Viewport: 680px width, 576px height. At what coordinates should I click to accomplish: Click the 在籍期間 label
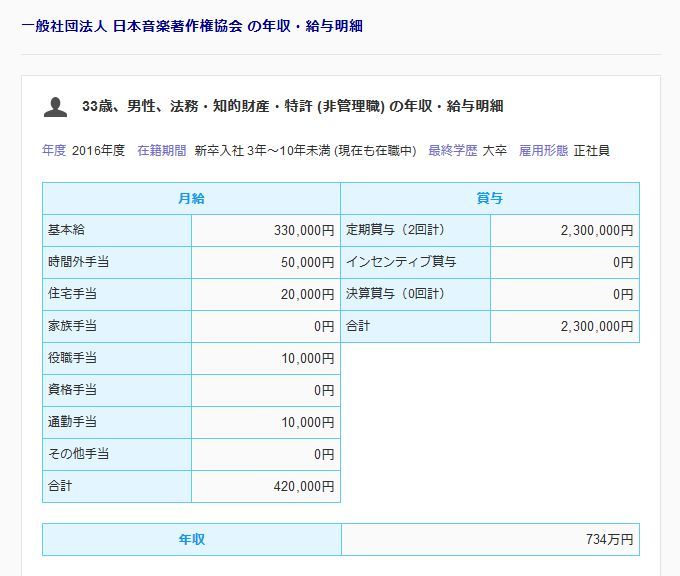coord(161,151)
